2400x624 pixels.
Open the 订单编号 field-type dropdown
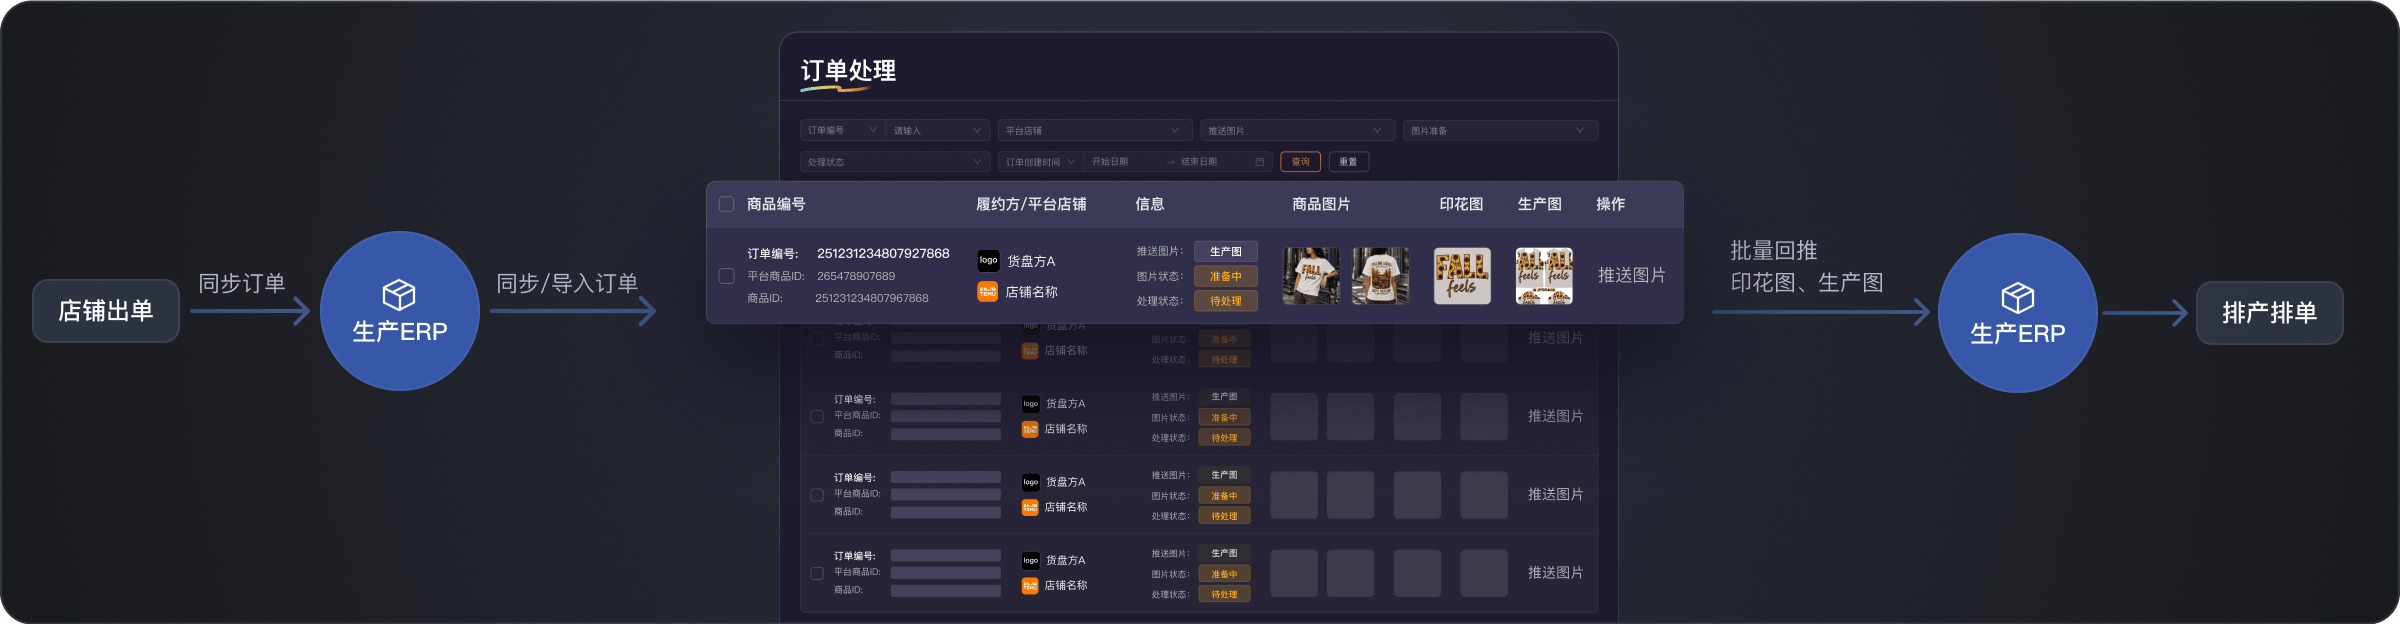pyautogui.click(x=843, y=131)
